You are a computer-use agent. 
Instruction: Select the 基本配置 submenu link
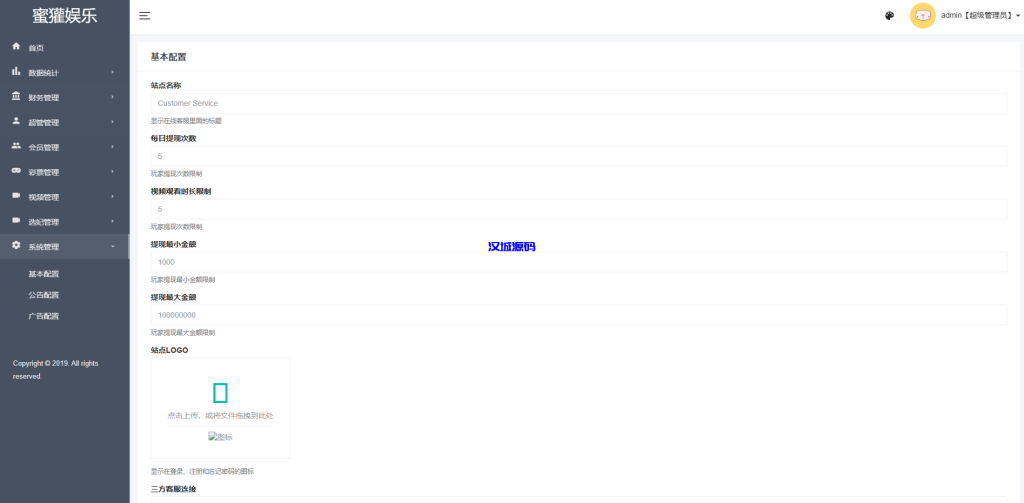[44, 274]
